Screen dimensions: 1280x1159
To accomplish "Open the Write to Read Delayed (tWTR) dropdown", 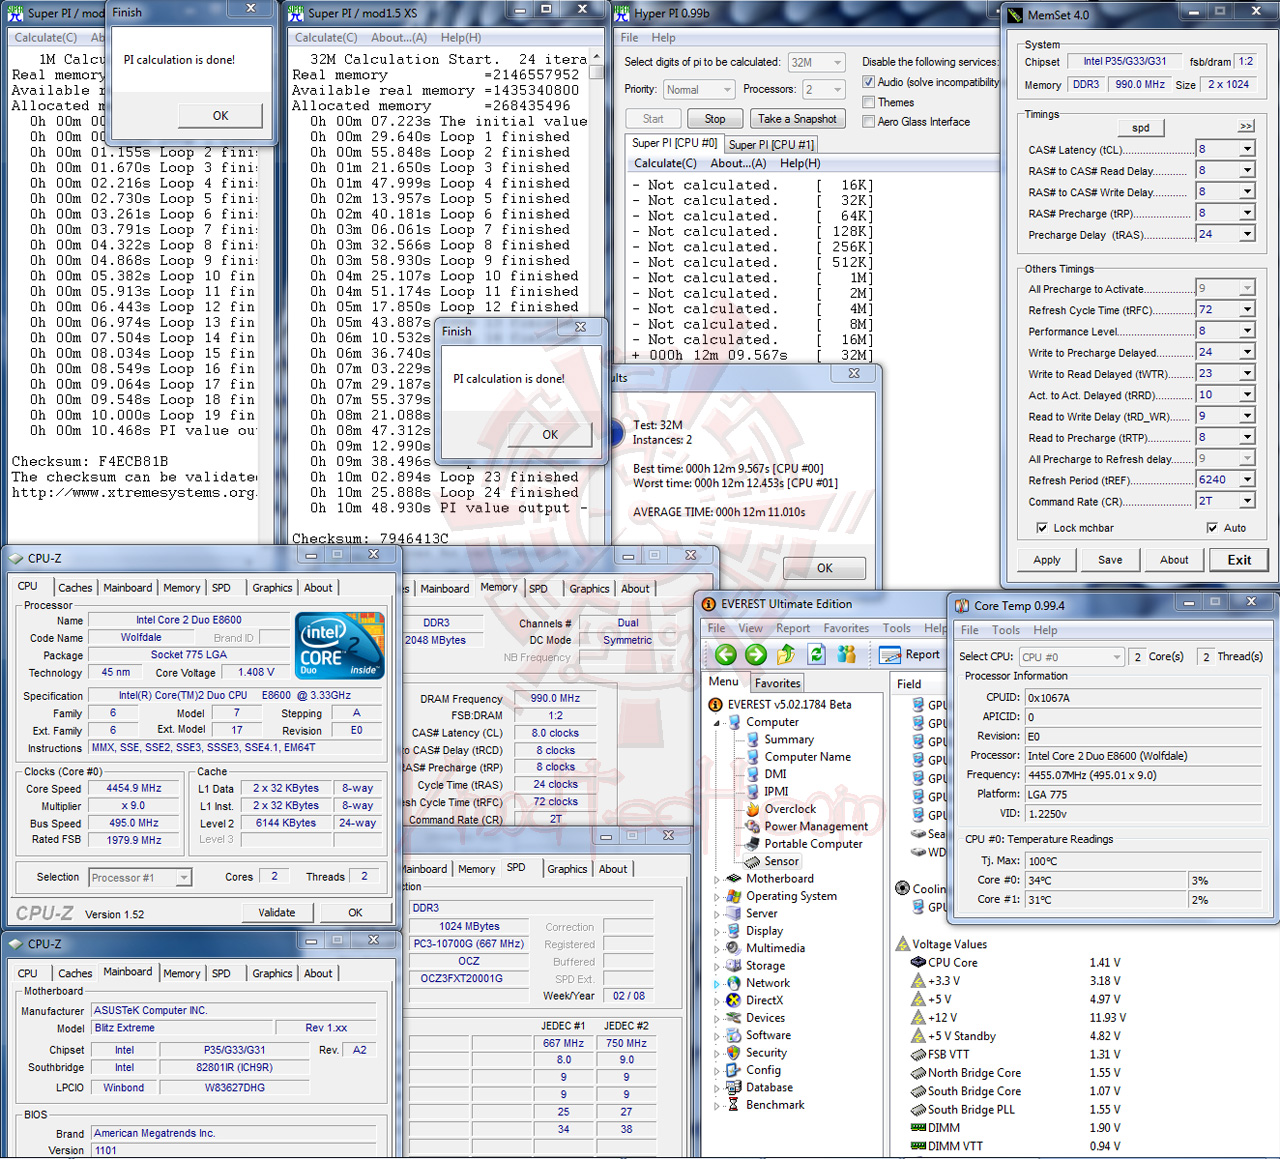I will 1247,374.
